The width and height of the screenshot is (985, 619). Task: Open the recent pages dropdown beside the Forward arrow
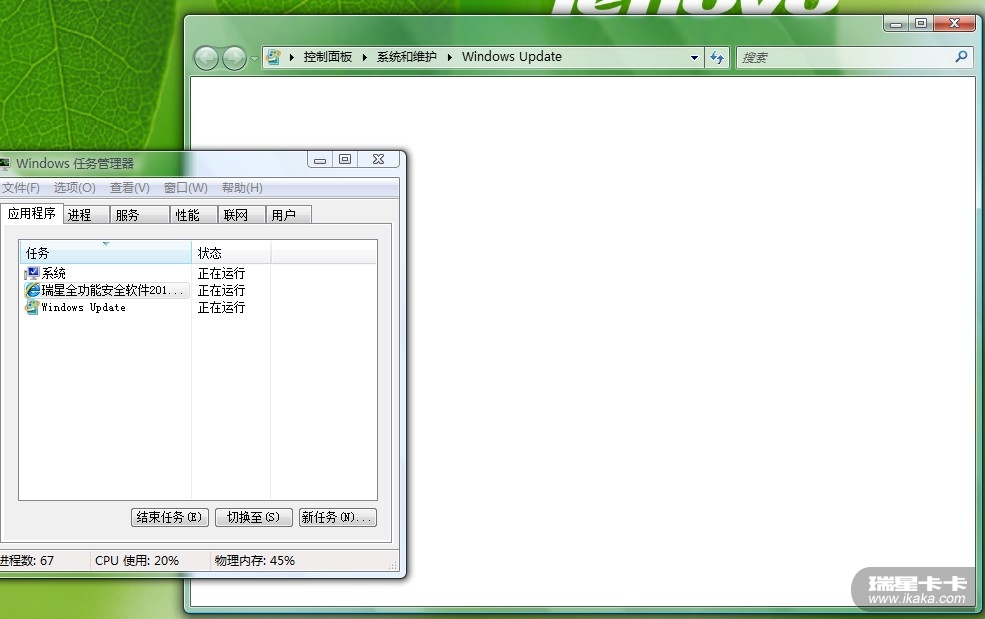click(x=254, y=58)
